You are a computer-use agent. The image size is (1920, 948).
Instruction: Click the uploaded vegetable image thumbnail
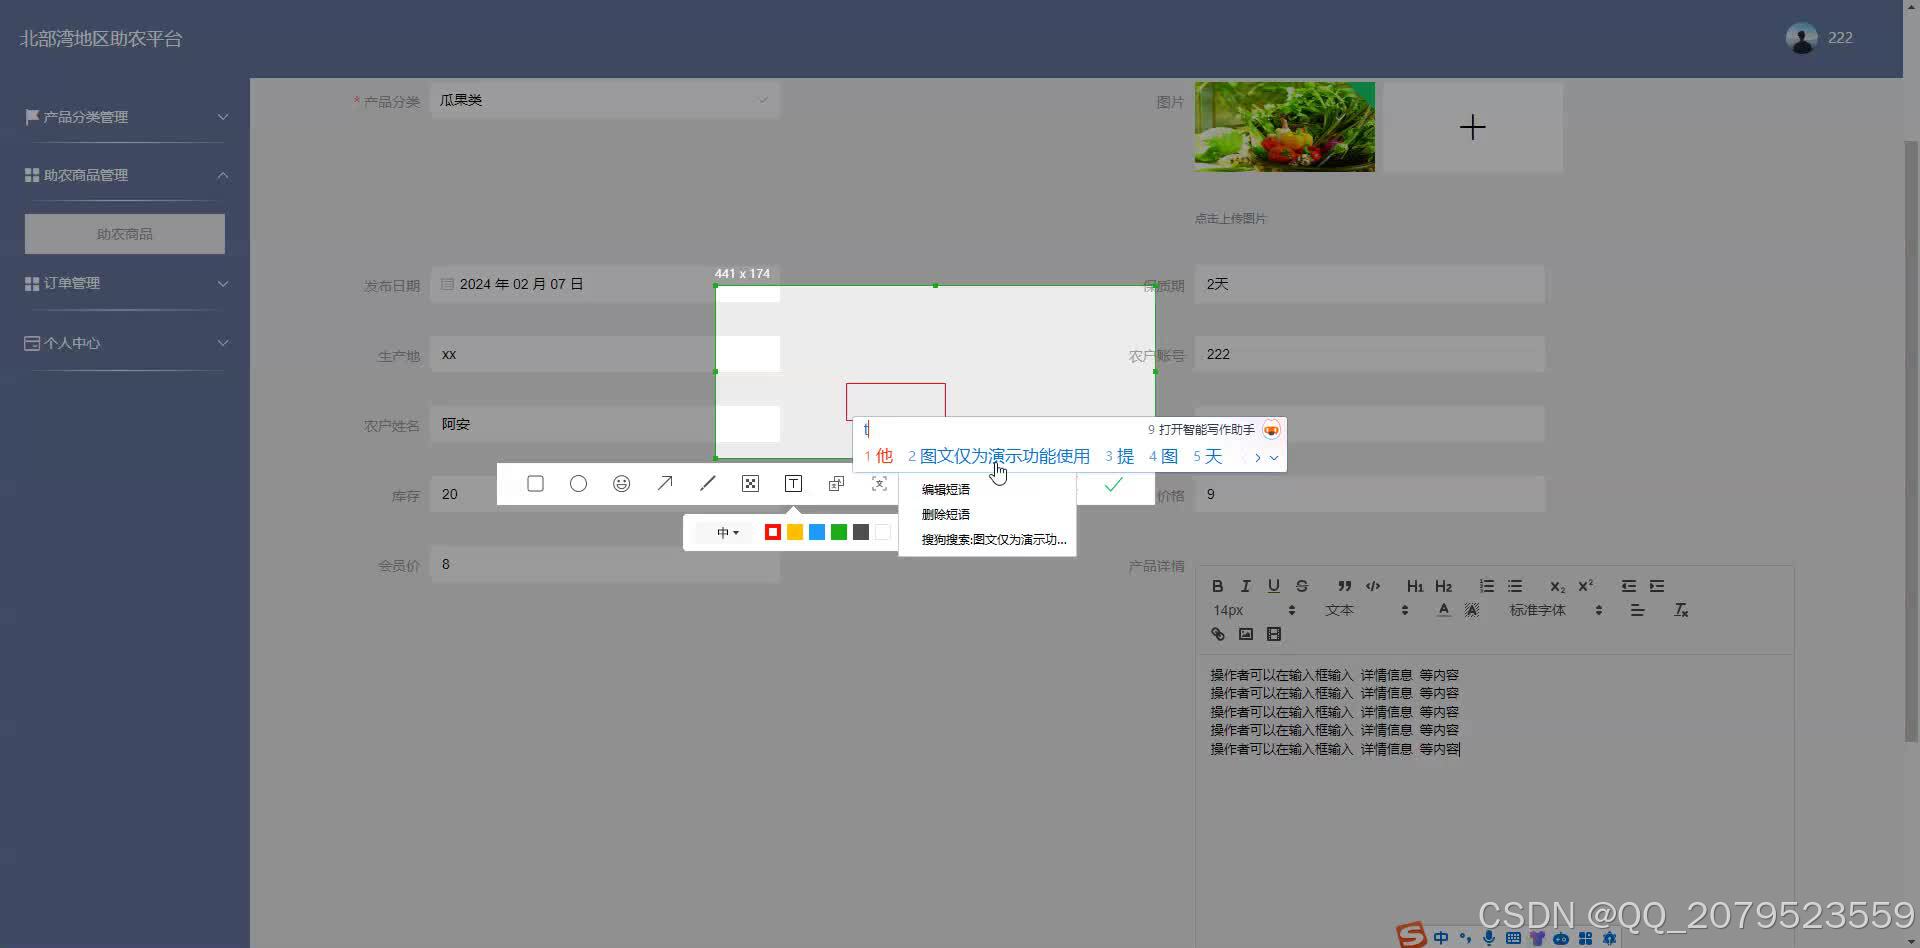coord(1285,127)
